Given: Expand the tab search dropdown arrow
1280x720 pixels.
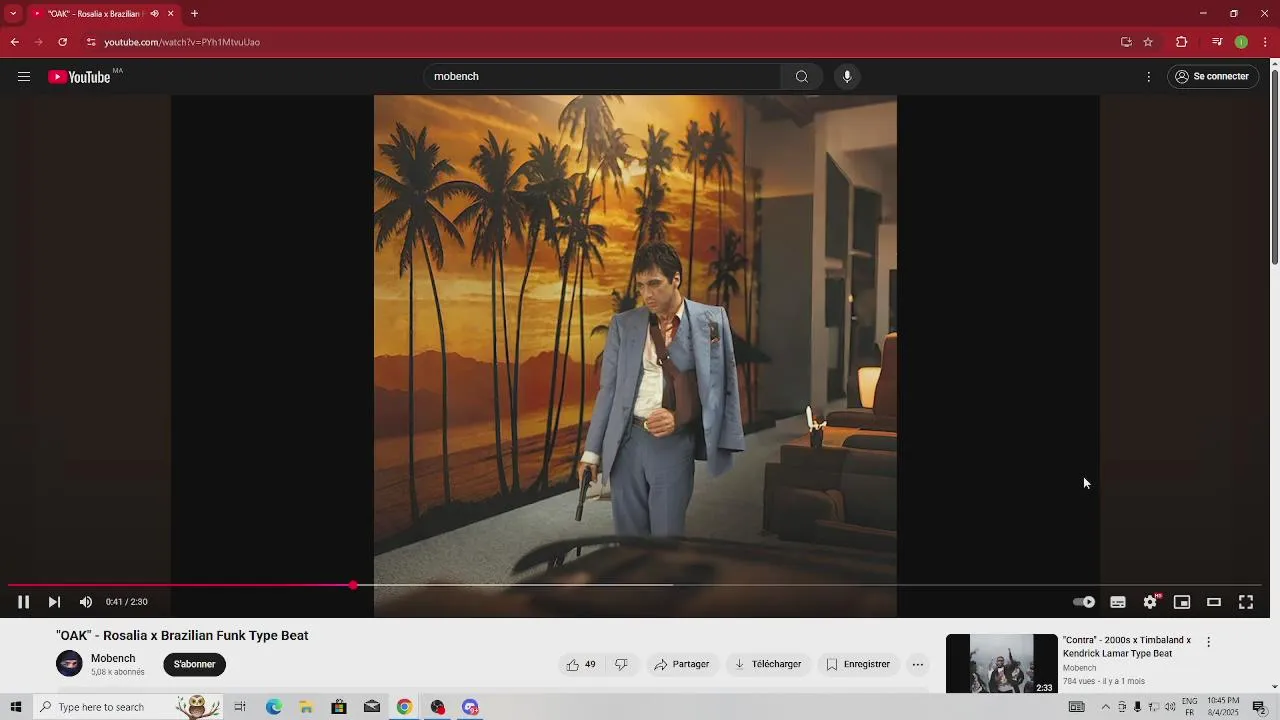Looking at the screenshot, I should (x=13, y=14).
